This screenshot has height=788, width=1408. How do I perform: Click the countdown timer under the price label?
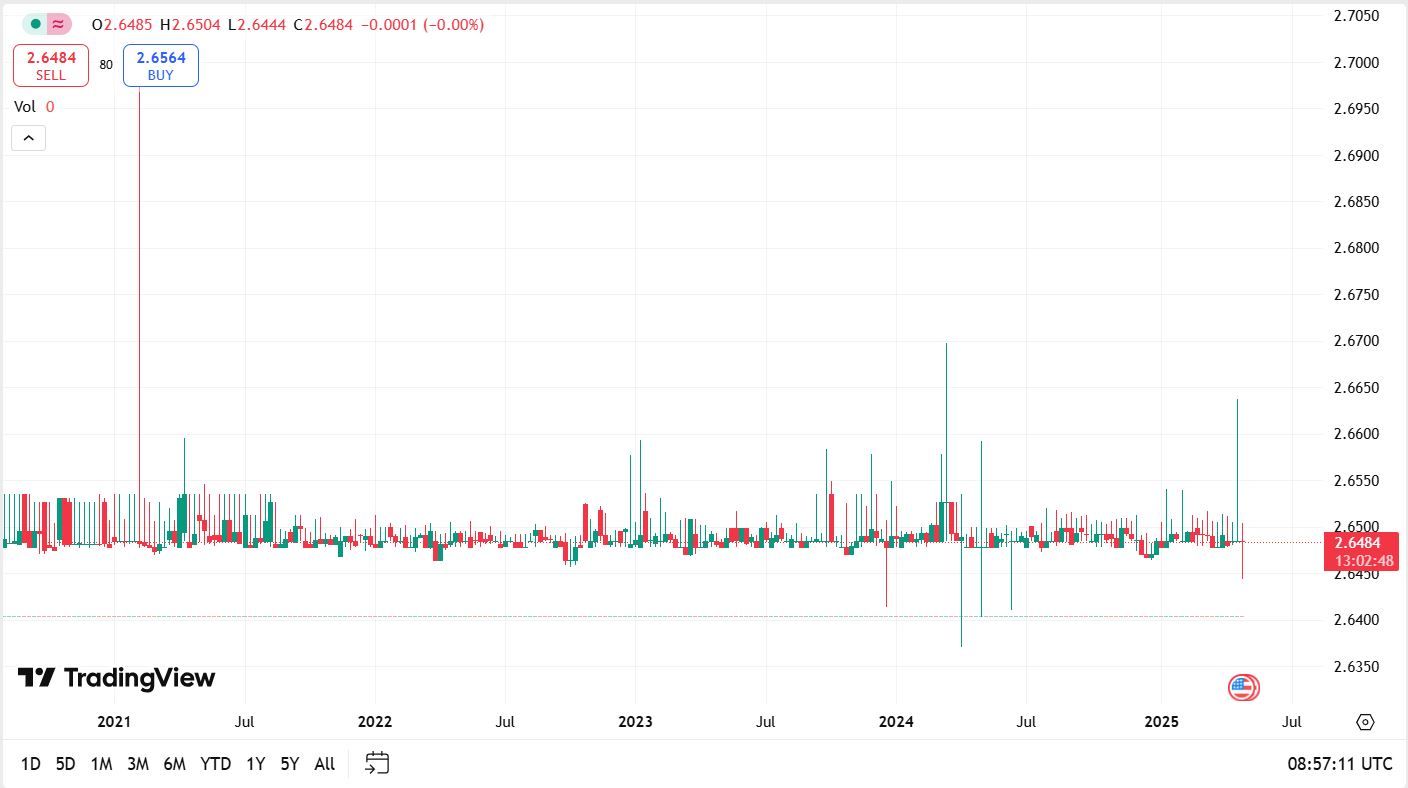(1364, 559)
